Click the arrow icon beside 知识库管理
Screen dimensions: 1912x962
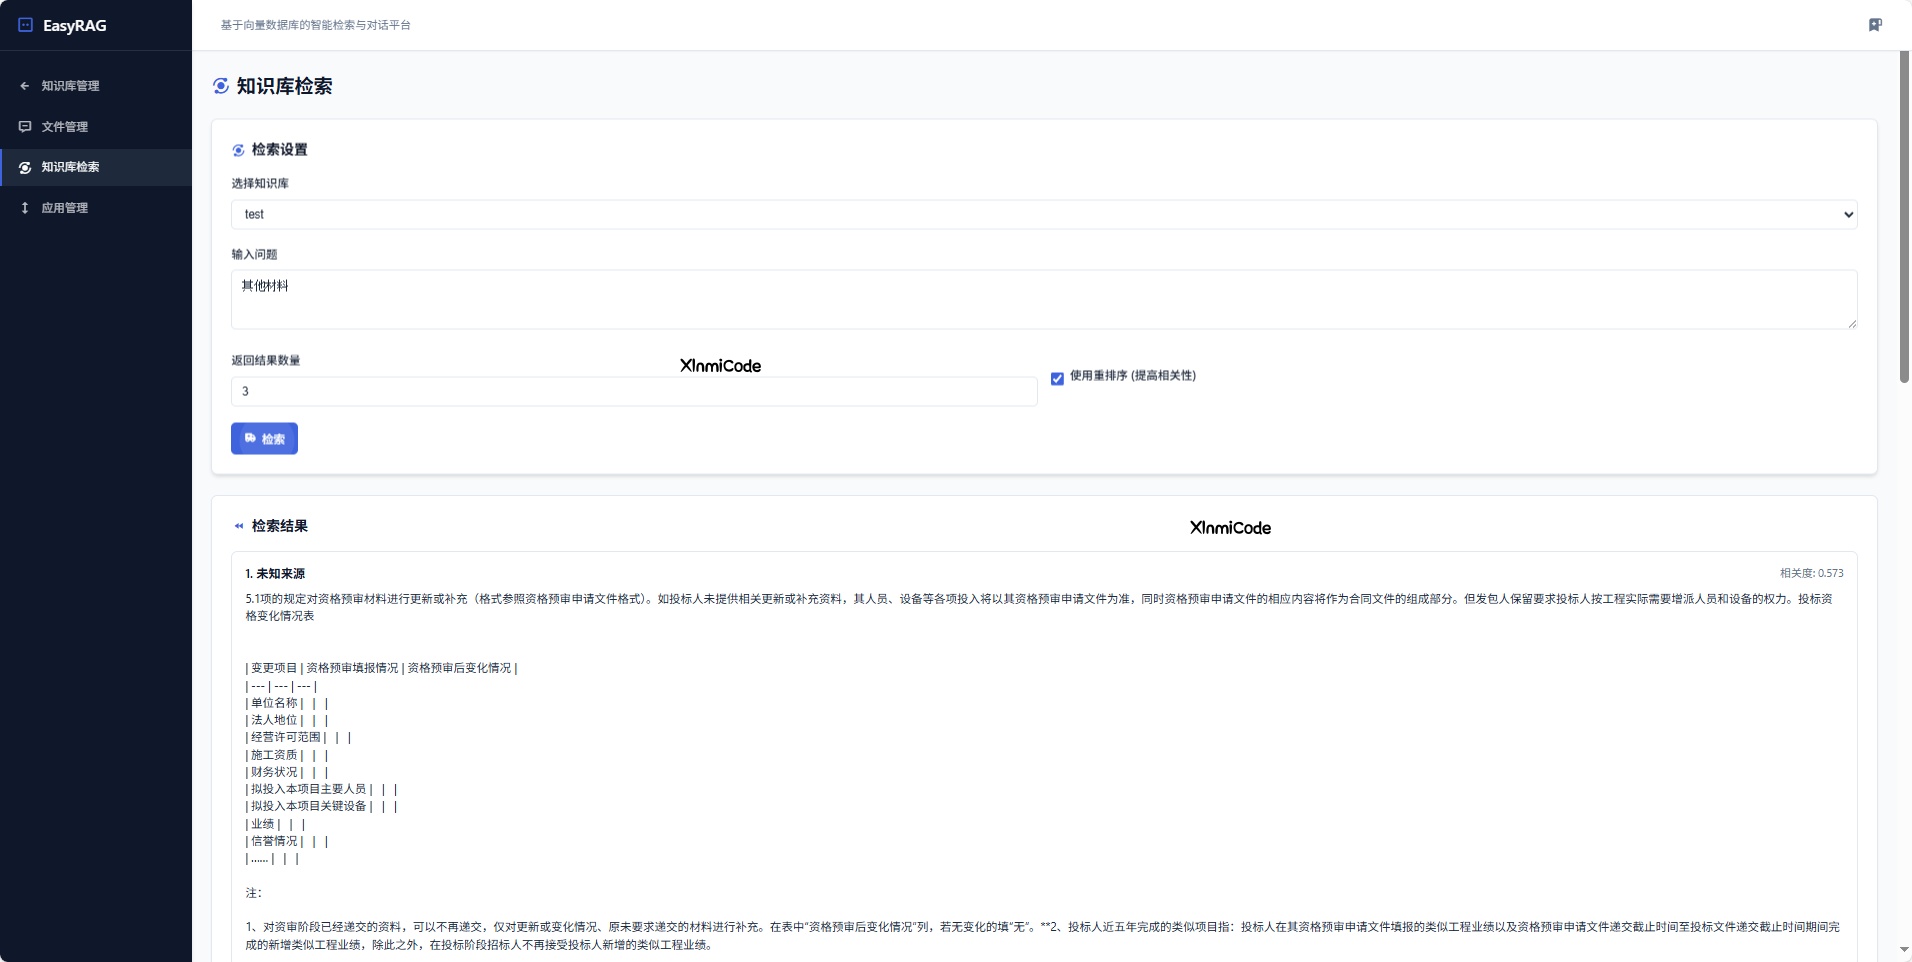25,86
